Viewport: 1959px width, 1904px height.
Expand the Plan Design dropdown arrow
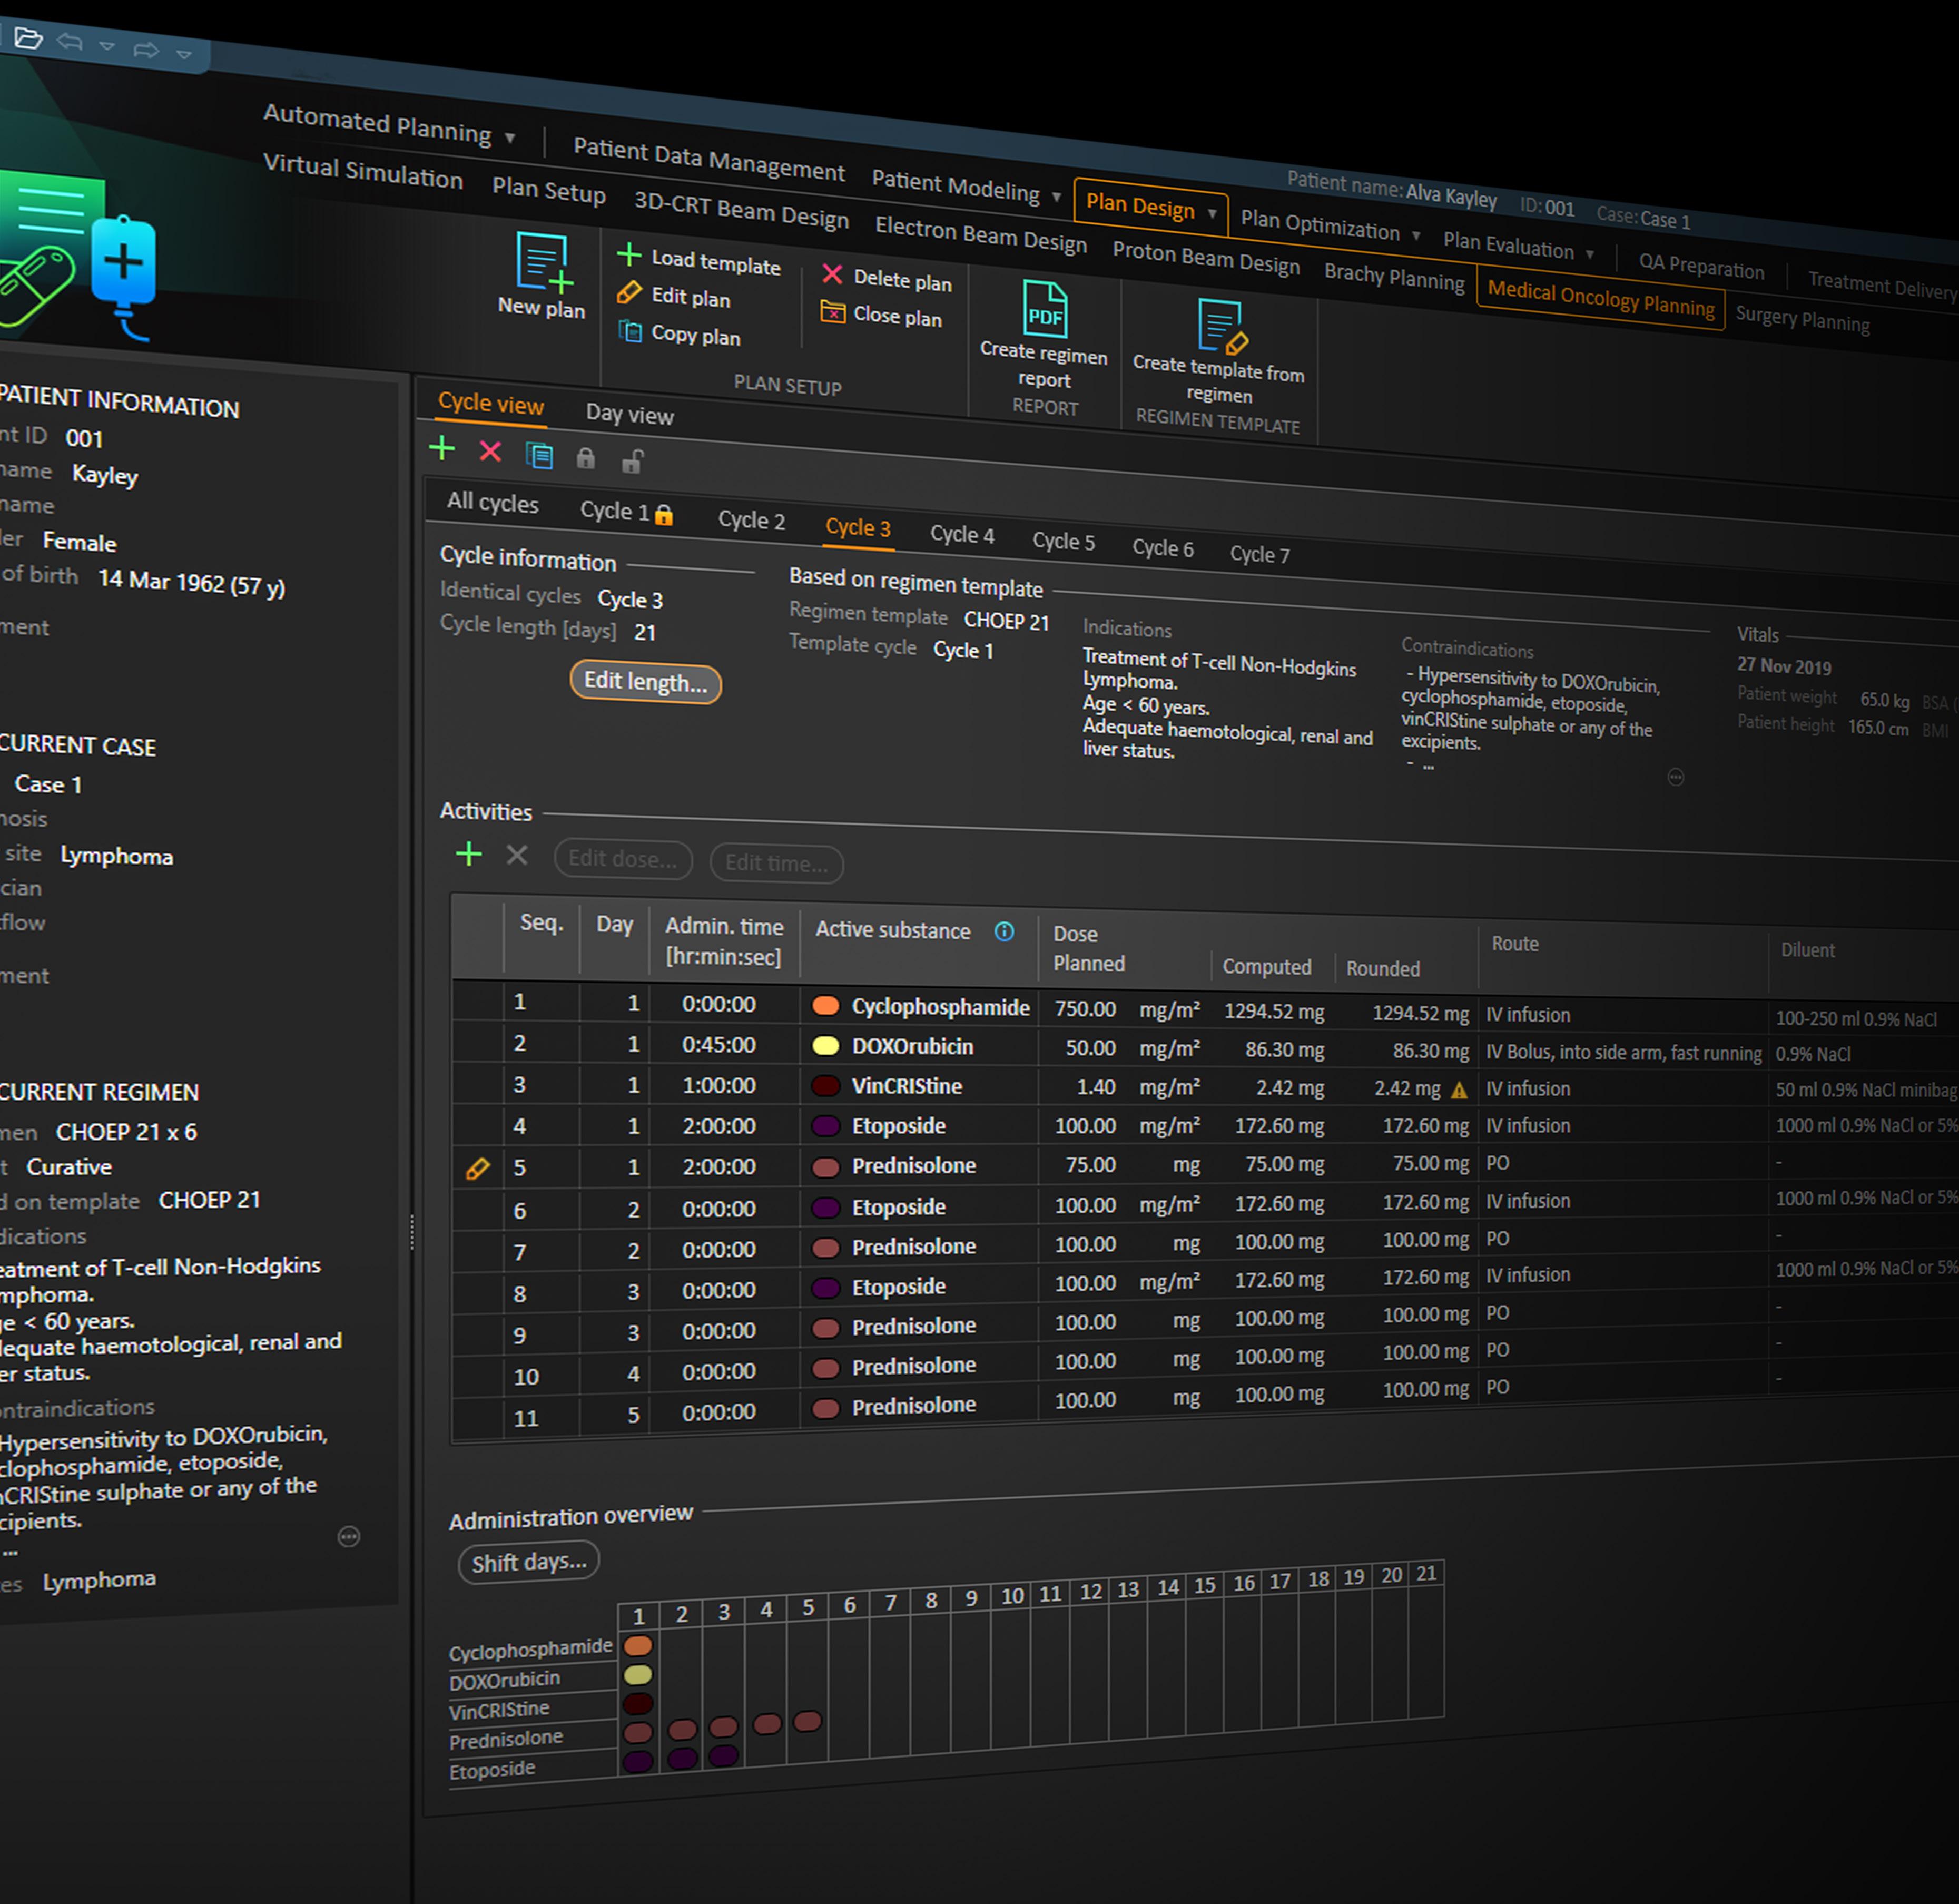pos(1212,213)
